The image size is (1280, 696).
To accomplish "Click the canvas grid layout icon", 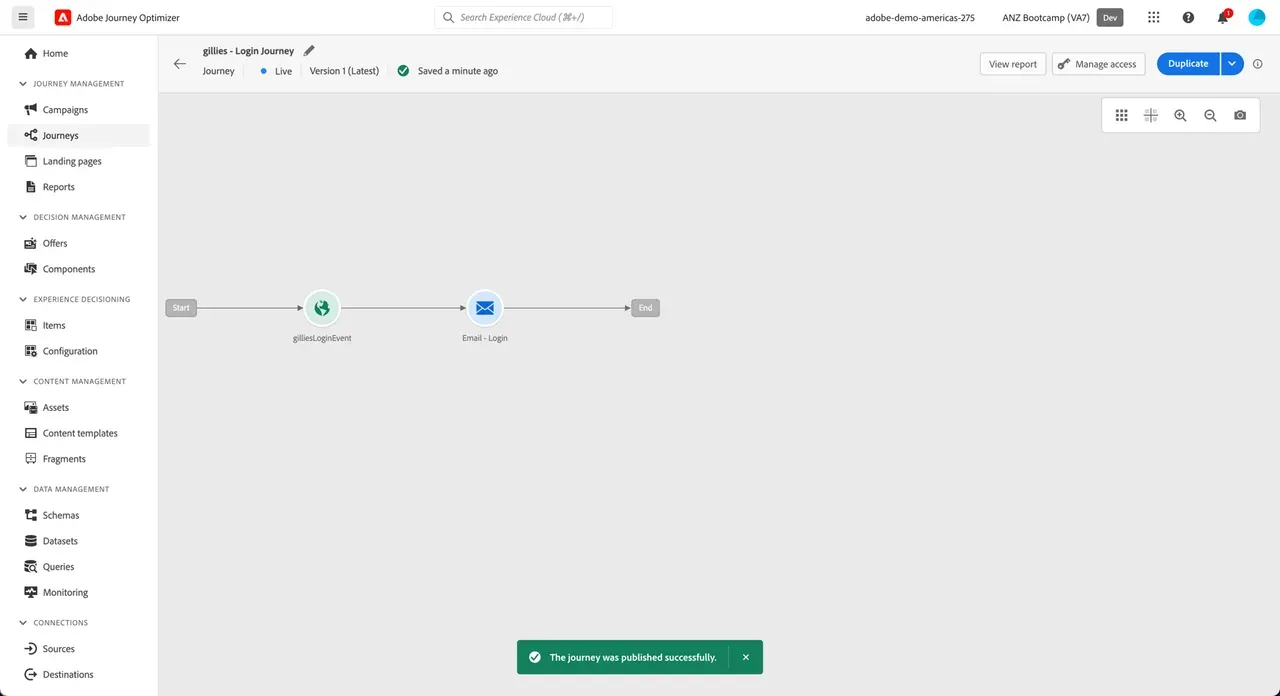I will pos(1122,116).
